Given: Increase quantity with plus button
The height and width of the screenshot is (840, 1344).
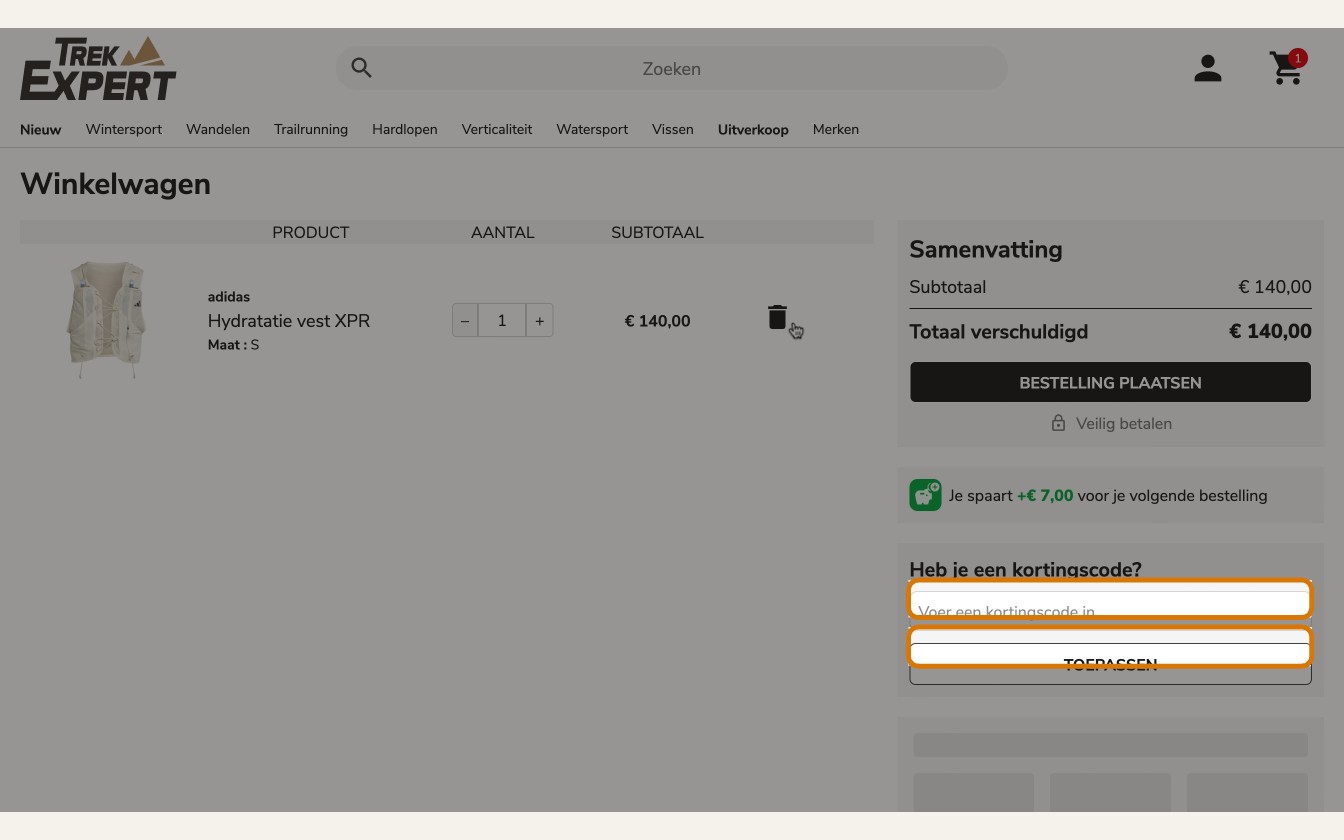Looking at the screenshot, I should click(x=540, y=320).
